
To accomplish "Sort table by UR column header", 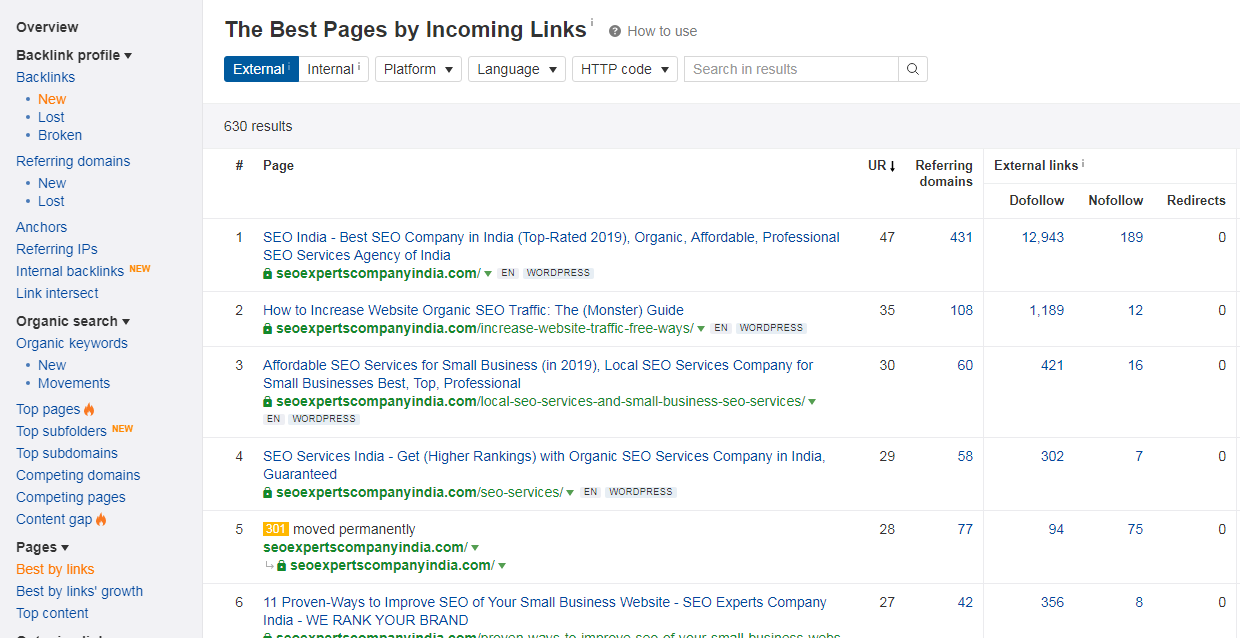I will pyautogui.click(x=881, y=165).
